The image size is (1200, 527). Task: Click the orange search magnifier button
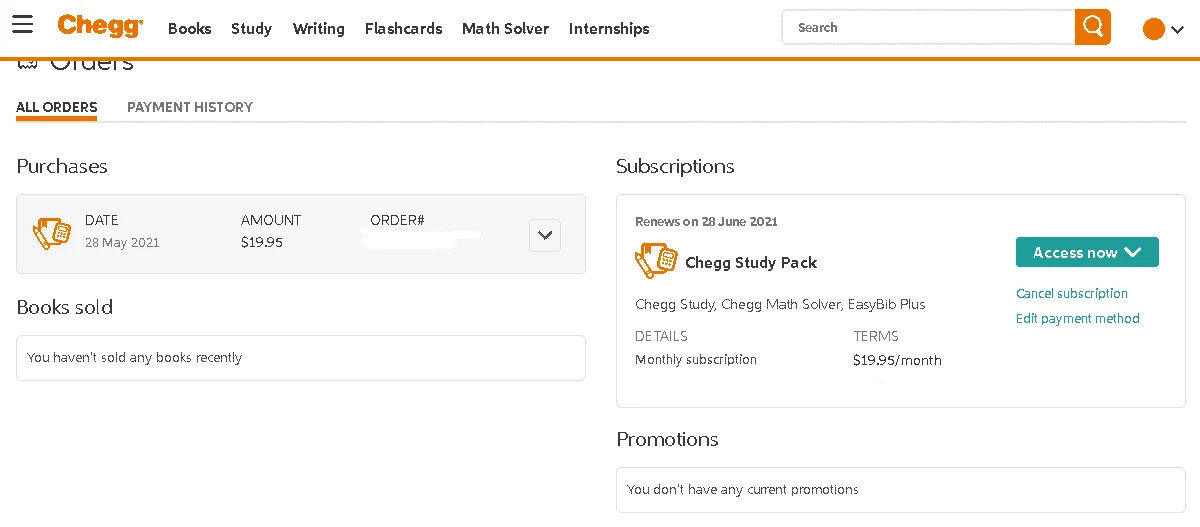click(1093, 27)
